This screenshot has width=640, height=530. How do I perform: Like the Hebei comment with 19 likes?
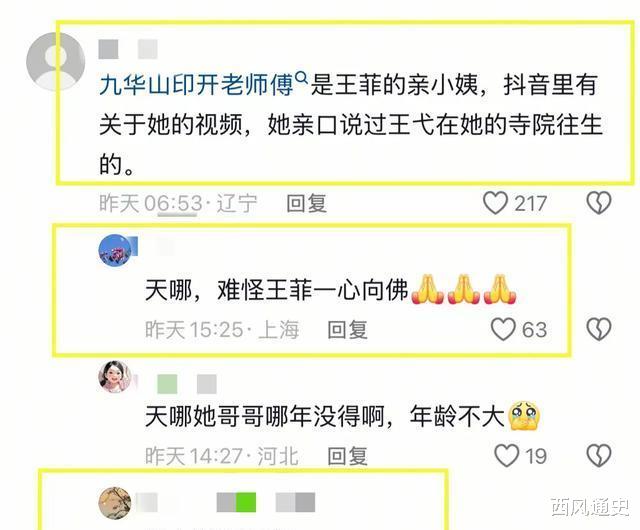point(507,455)
